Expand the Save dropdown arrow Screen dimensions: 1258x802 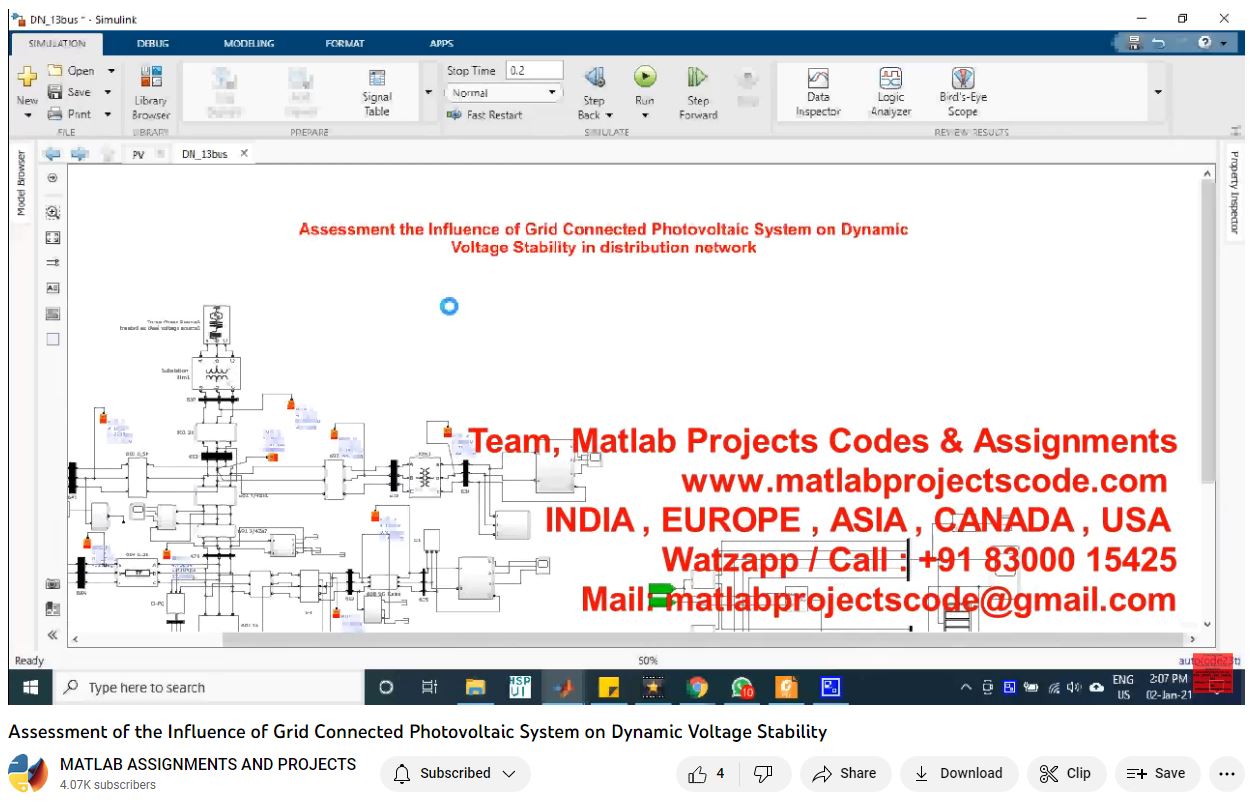click(108, 92)
